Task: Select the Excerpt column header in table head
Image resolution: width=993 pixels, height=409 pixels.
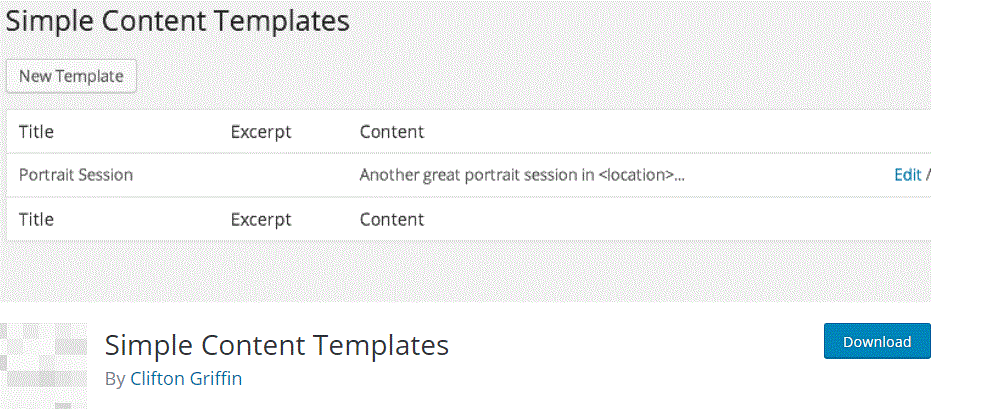Action: click(261, 132)
